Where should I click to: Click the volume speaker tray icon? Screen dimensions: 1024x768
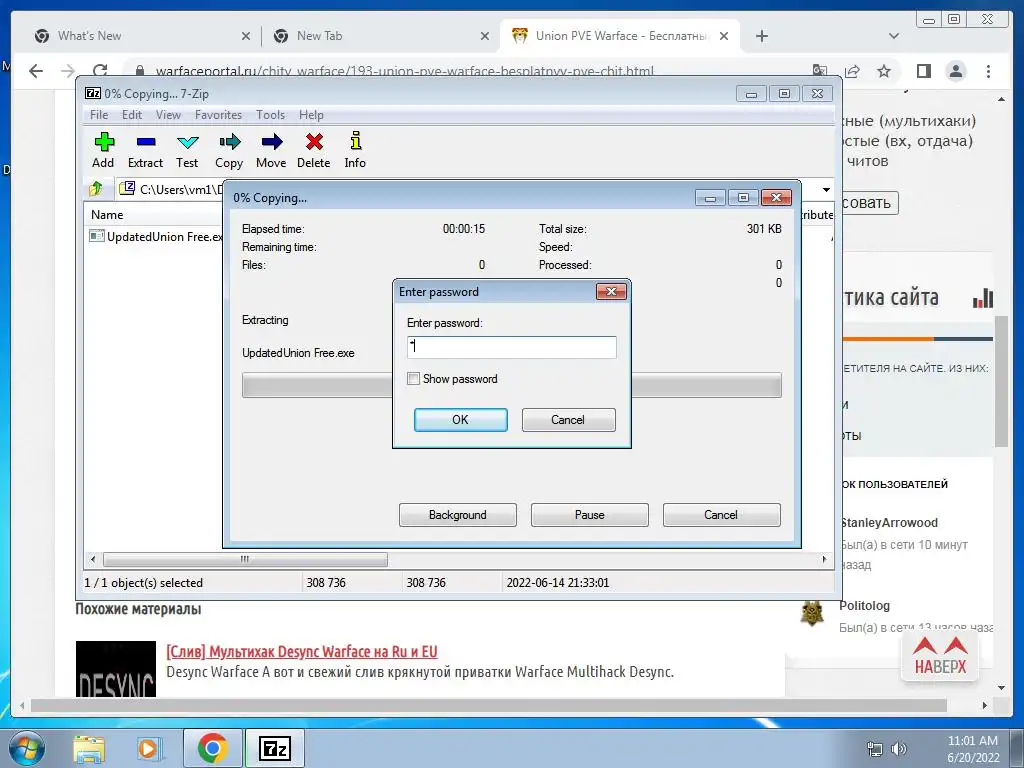point(899,749)
